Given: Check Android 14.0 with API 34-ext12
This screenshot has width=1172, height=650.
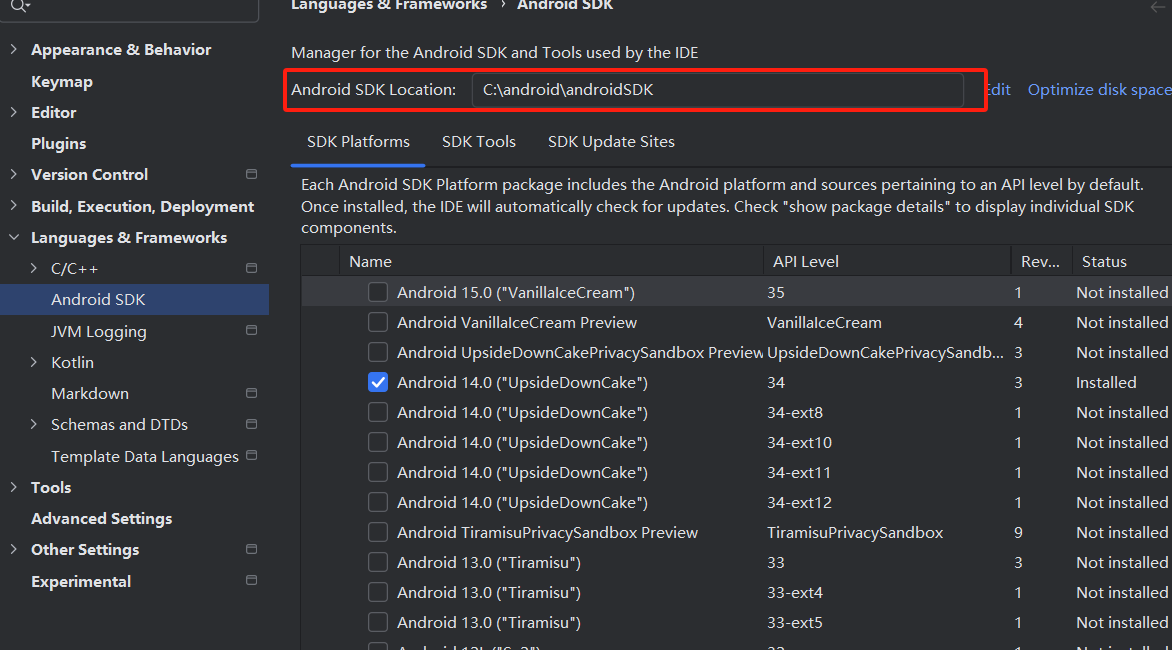Looking at the screenshot, I should coord(378,502).
